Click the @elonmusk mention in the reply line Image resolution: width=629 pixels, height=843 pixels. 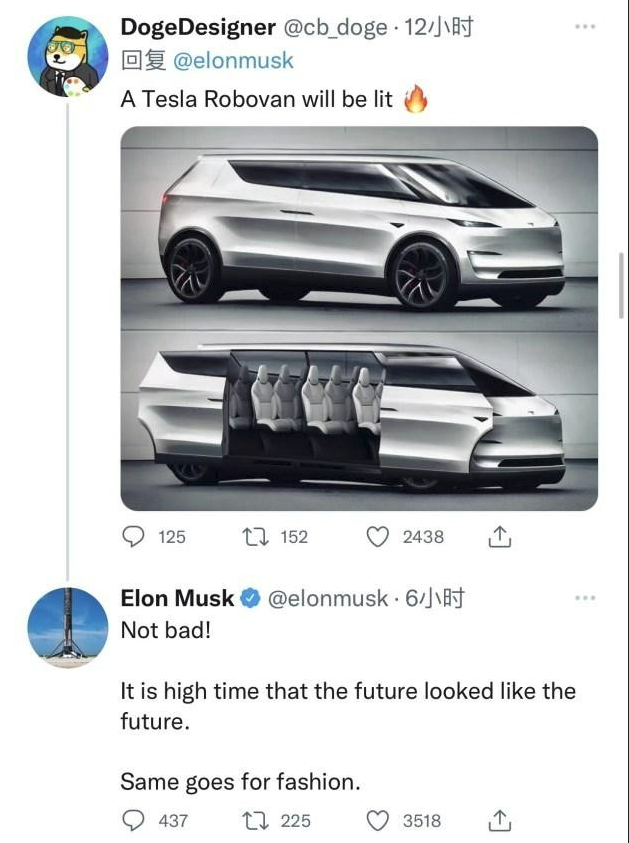pyautogui.click(x=234, y=61)
